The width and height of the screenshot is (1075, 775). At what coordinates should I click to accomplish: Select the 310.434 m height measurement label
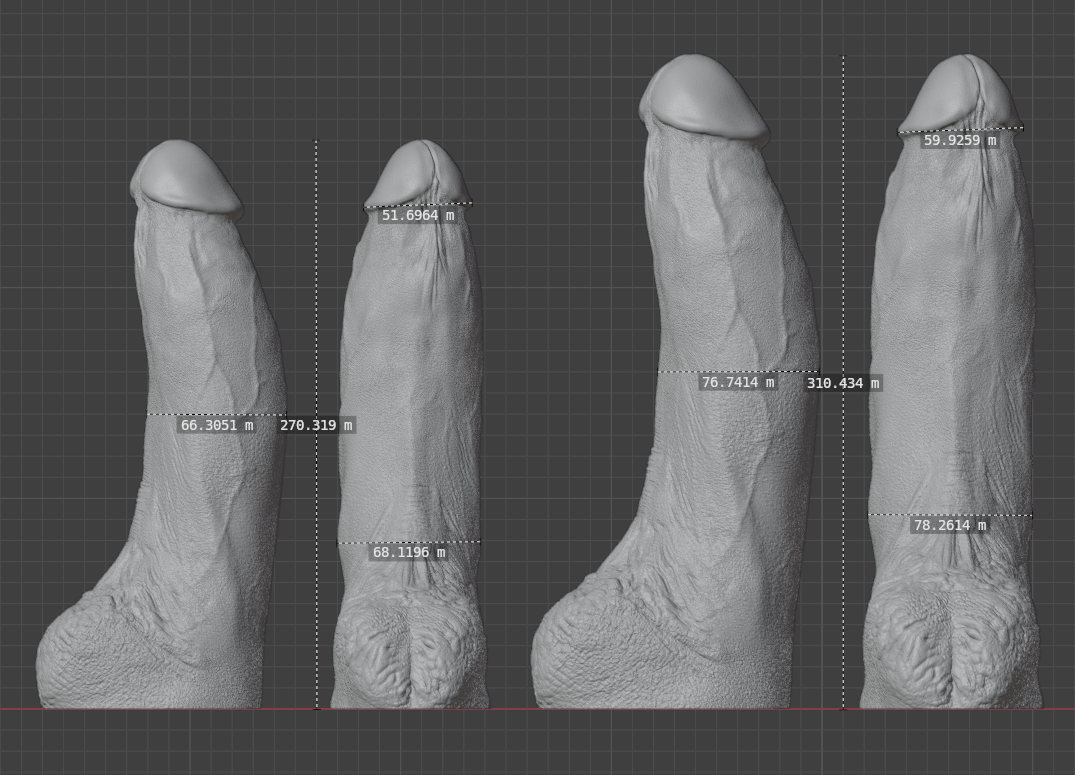coord(843,383)
